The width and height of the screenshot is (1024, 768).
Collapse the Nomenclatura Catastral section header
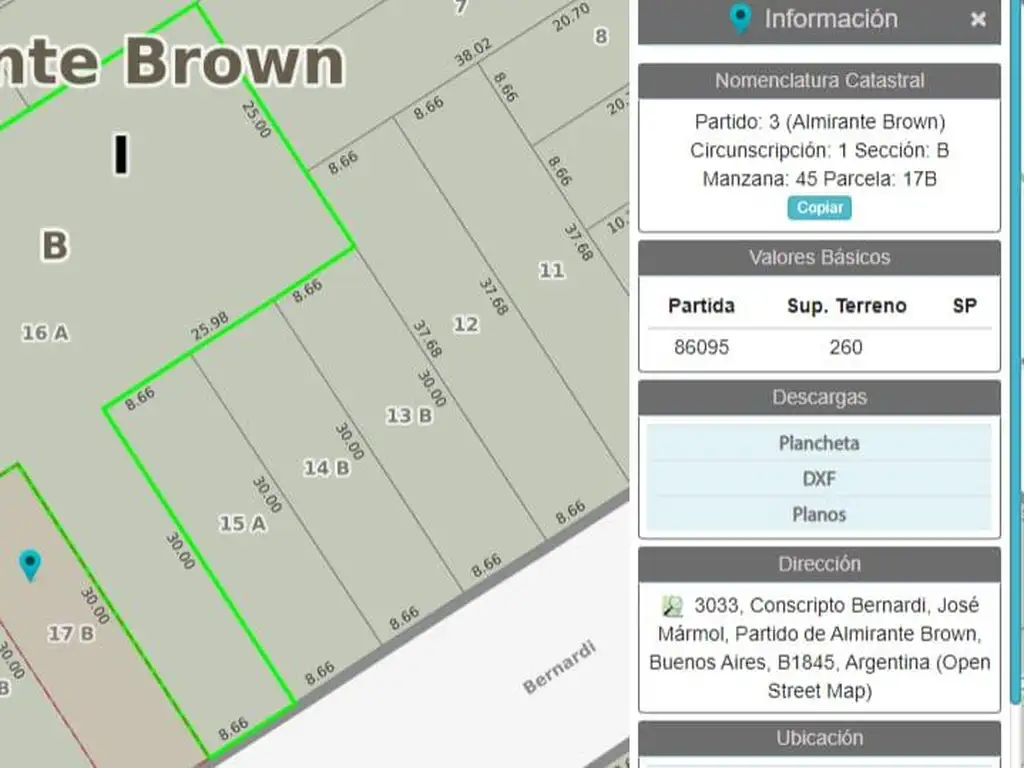tap(818, 81)
